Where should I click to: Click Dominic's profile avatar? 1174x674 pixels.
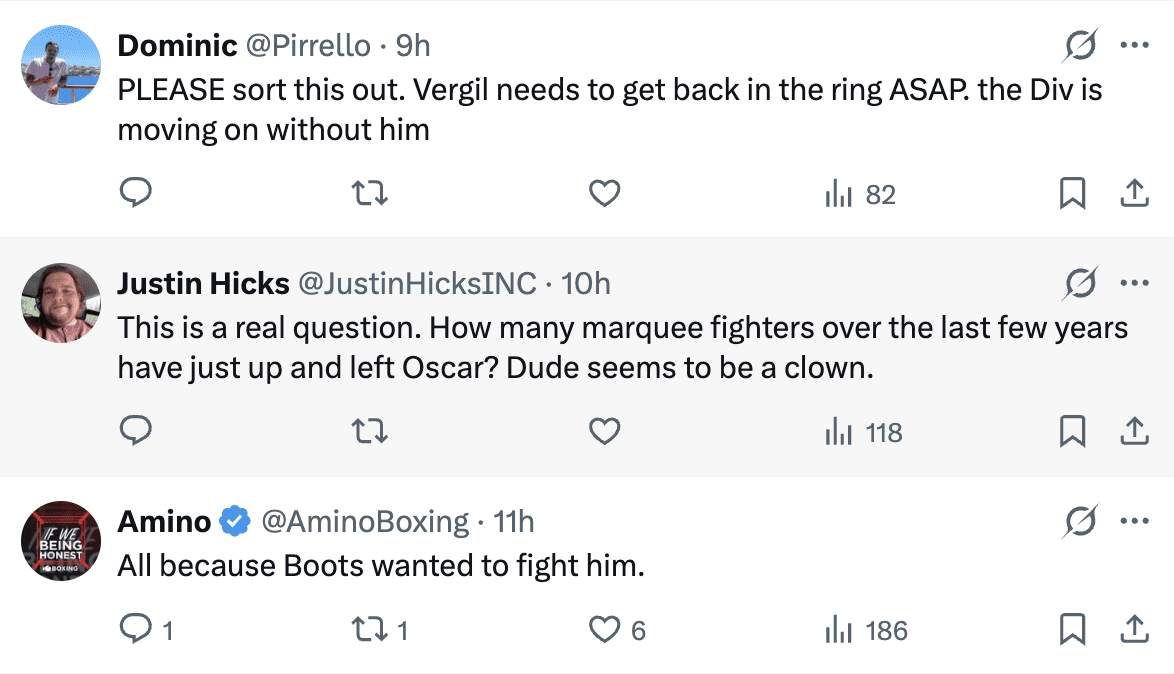point(61,65)
